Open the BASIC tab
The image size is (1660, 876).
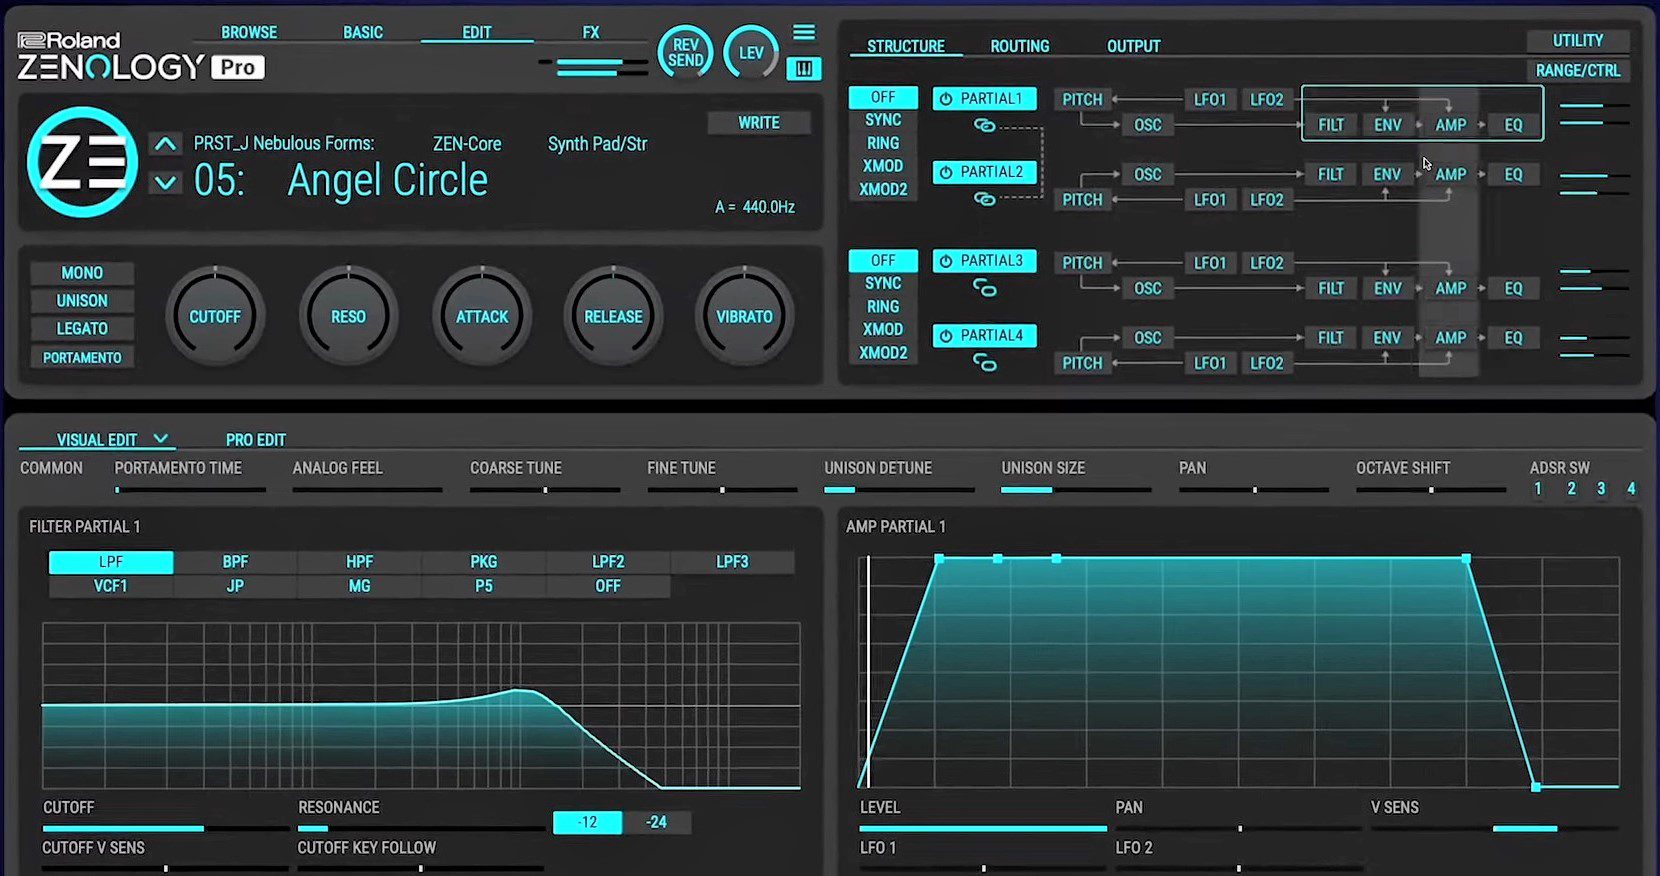[363, 33]
